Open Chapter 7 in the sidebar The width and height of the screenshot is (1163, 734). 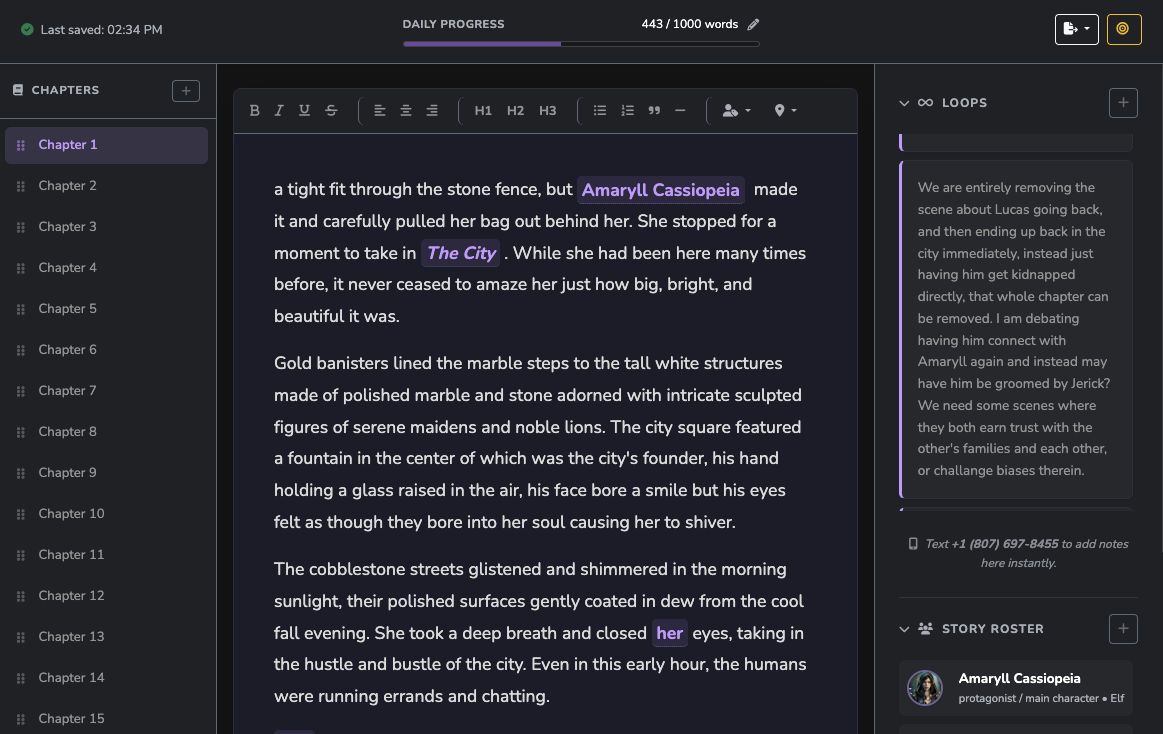(x=68, y=391)
